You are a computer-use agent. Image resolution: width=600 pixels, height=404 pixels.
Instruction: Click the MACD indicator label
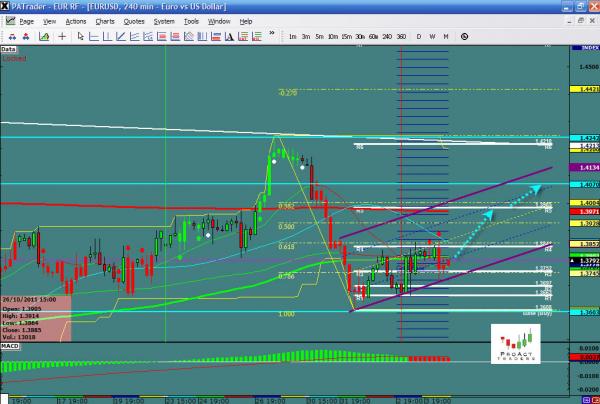10,347
